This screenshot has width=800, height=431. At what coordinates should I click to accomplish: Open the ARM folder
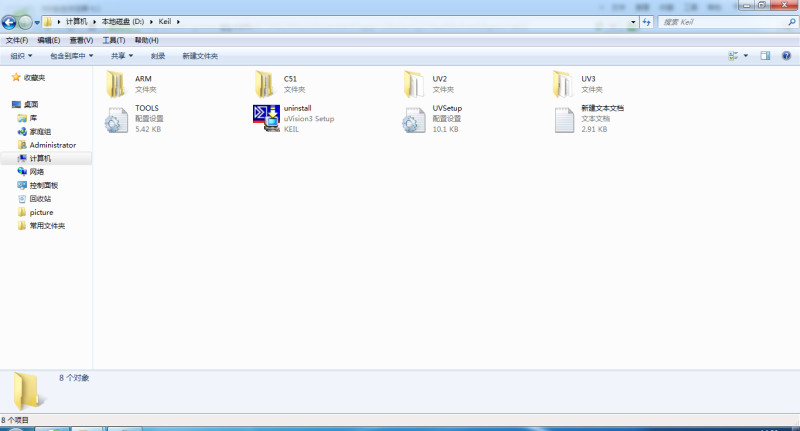pyautogui.click(x=117, y=83)
